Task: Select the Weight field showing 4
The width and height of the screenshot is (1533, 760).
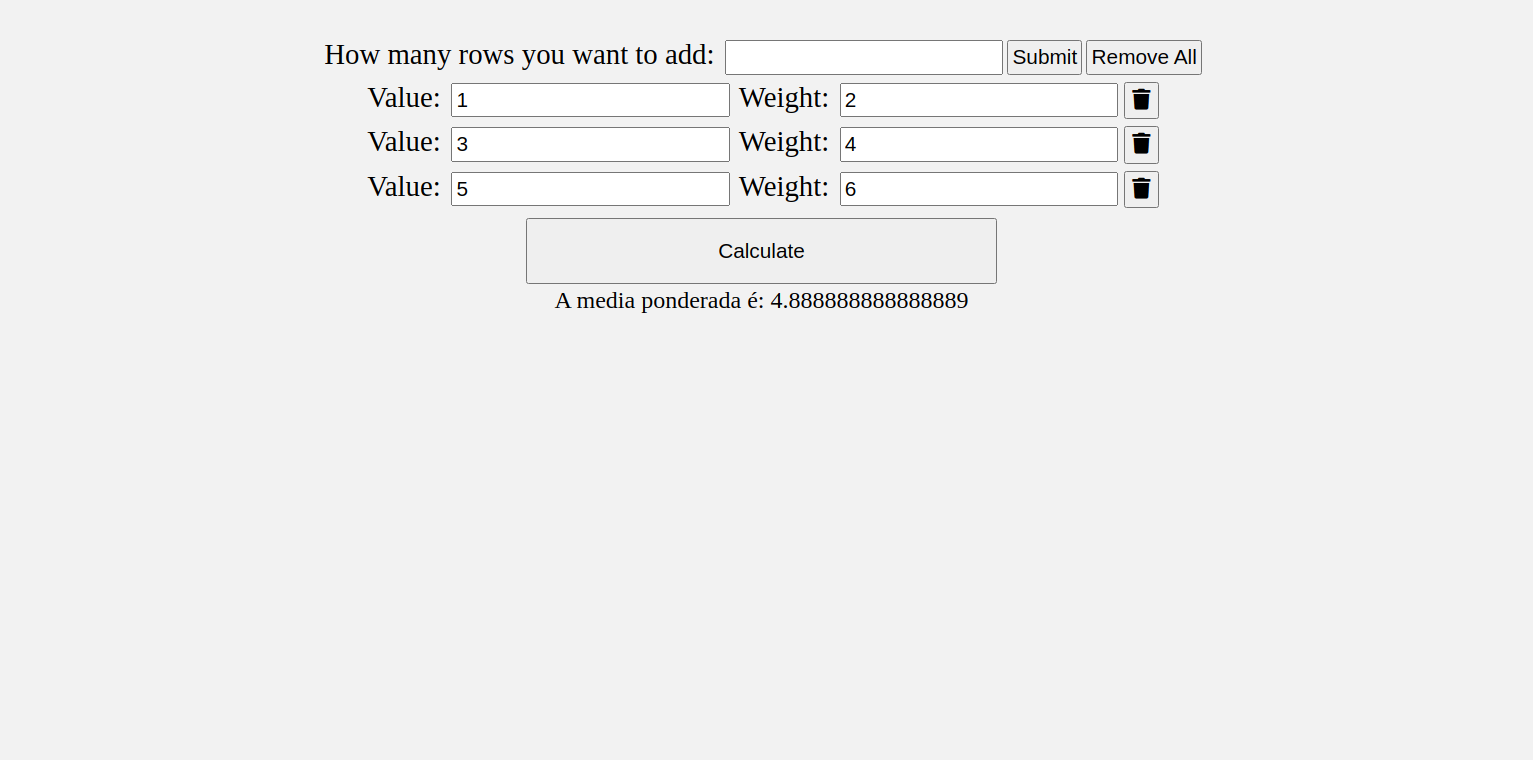Action: point(978,144)
